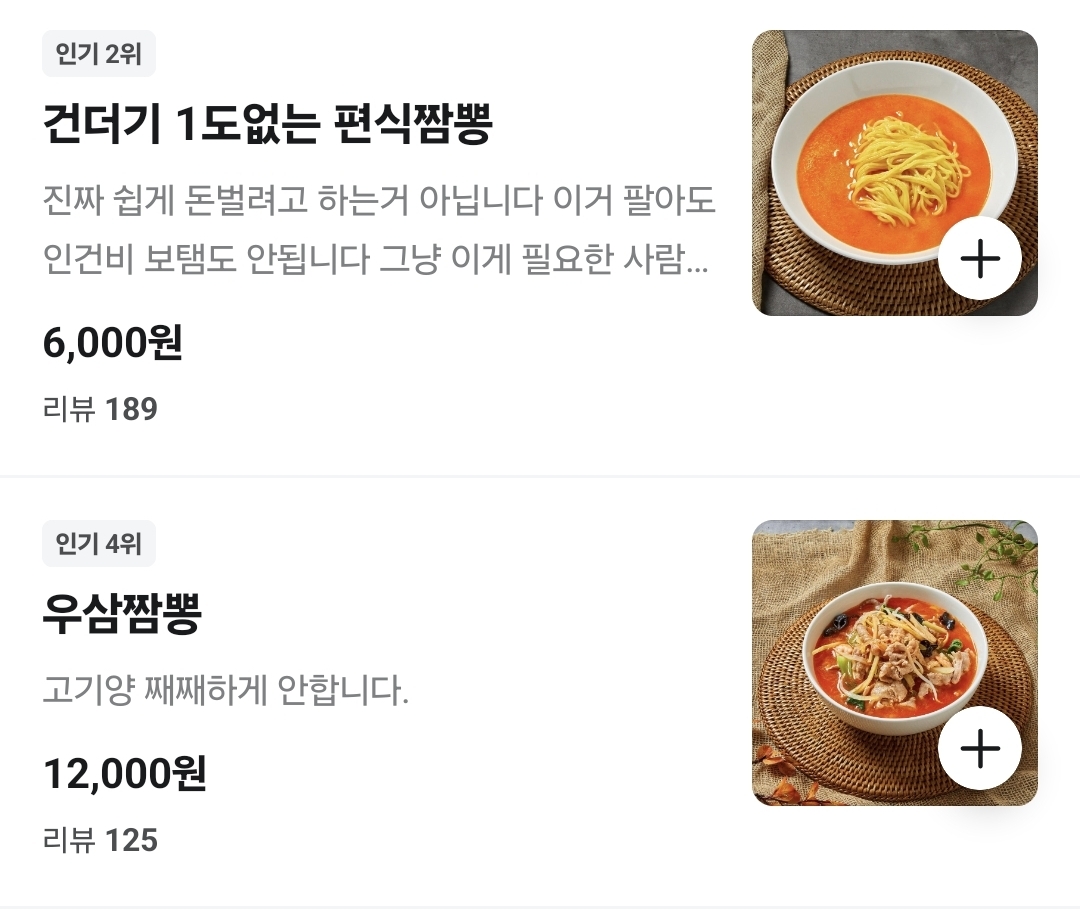Tap the plus icon on 우삼짬뽕
Screen dimensions: 1080x913
[979, 748]
